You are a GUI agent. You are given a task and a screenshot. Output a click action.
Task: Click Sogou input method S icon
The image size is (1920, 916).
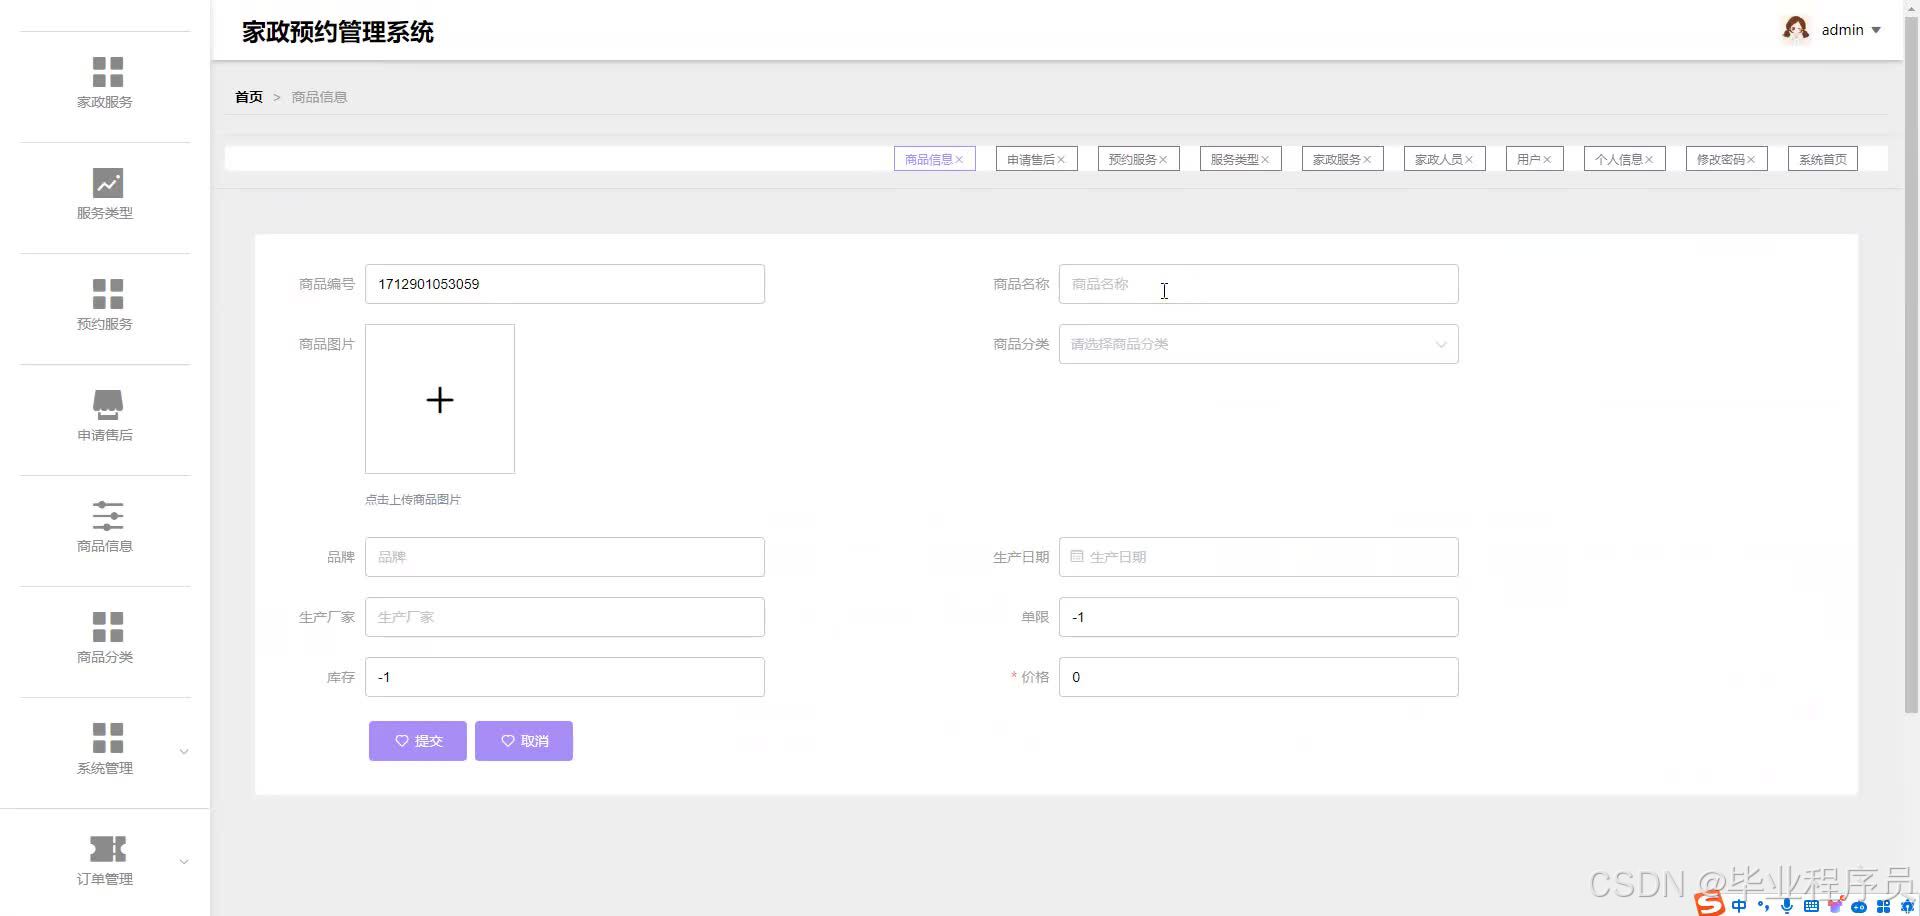(1709, 904)
